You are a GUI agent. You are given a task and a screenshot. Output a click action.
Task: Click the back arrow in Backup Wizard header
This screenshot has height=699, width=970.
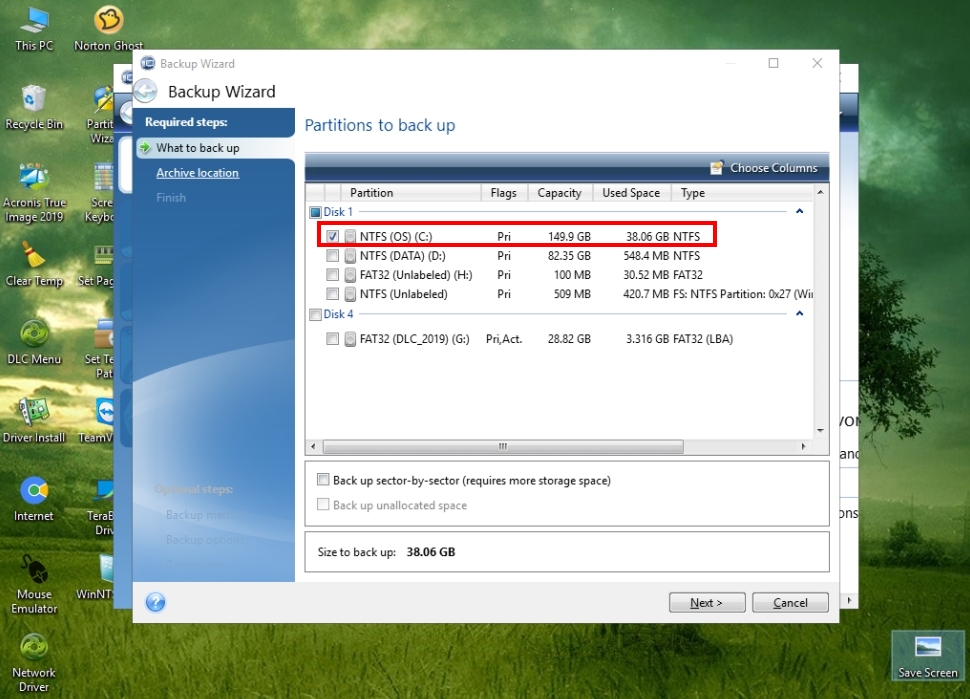tap(146, 92)
